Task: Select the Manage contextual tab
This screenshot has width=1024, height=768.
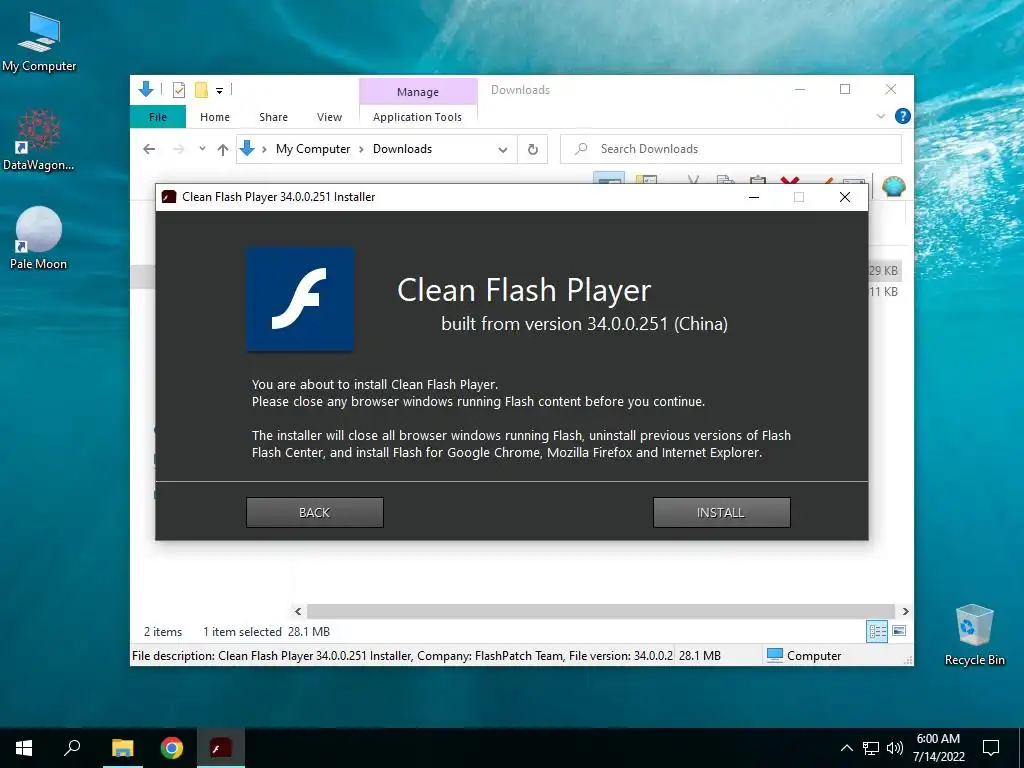Action: [418, 92]
